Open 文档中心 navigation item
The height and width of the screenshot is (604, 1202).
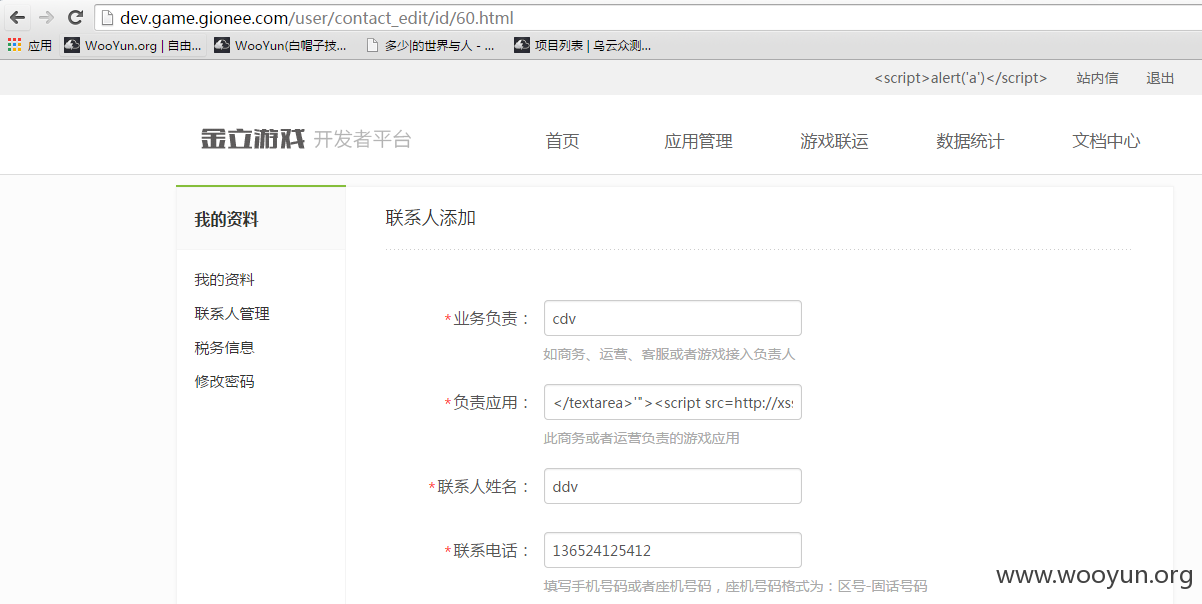pyautogui.click(x=1106, y=141)
